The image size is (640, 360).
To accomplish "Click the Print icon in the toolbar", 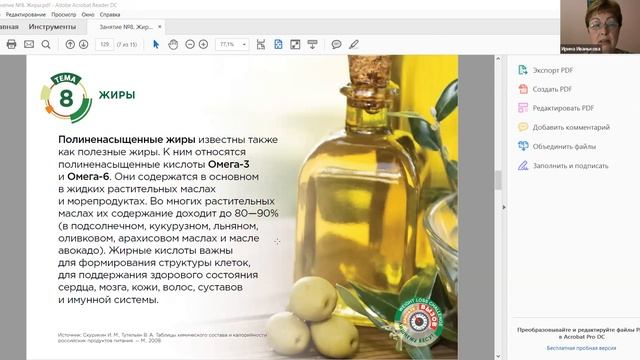I will [x=11, y=44].
